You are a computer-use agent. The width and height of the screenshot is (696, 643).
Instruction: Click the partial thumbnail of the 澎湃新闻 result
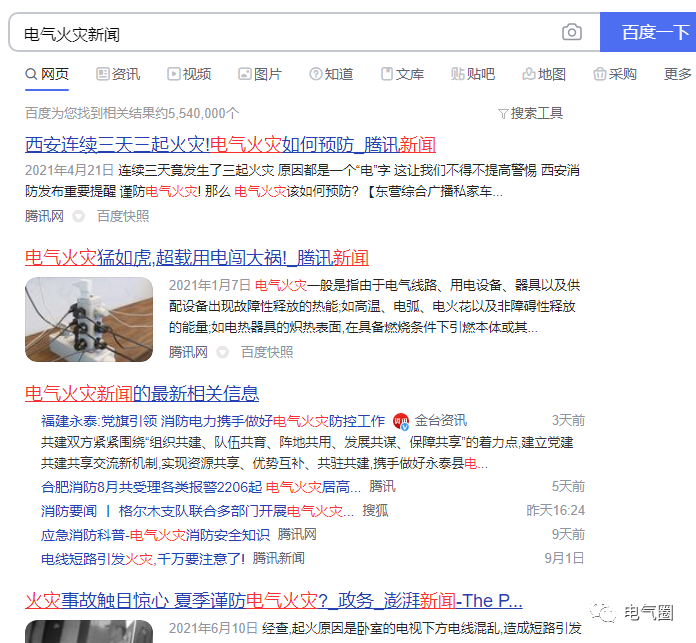point(89,631)
